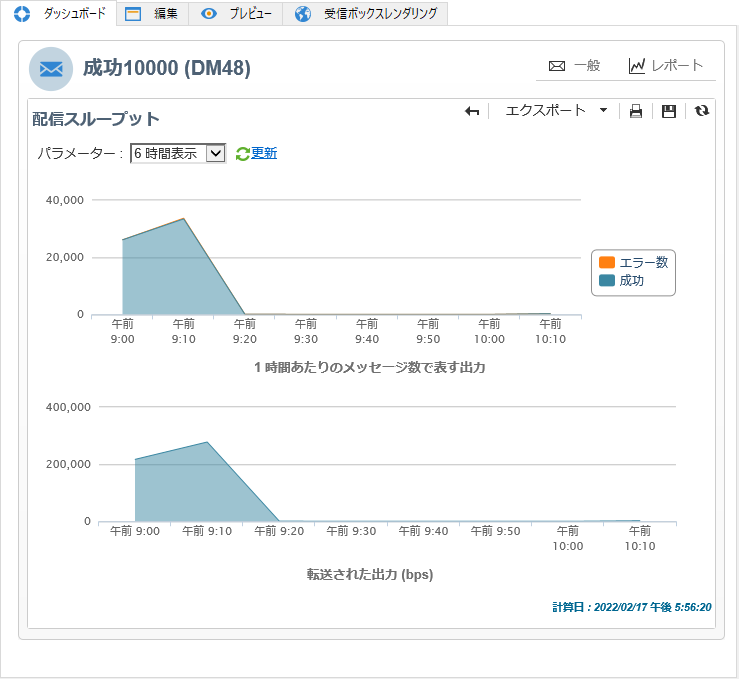The height and width of the screenshot is (679, 739).
Task: Click the 400,000 axis label
Action: 68,407
